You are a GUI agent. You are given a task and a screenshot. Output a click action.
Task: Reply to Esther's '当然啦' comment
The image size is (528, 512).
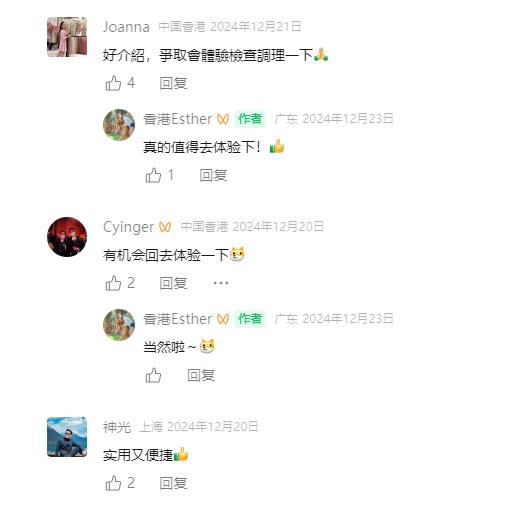coord(201,375)
